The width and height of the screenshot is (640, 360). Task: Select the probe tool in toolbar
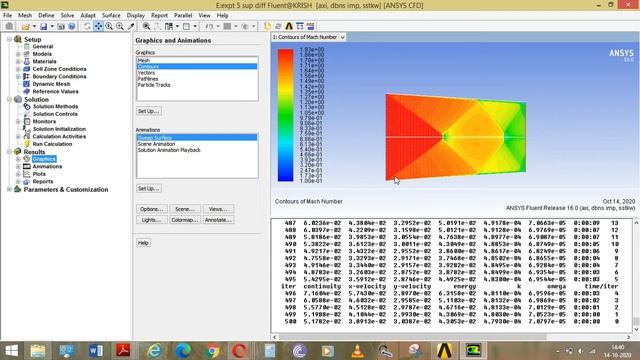[131, 27]
